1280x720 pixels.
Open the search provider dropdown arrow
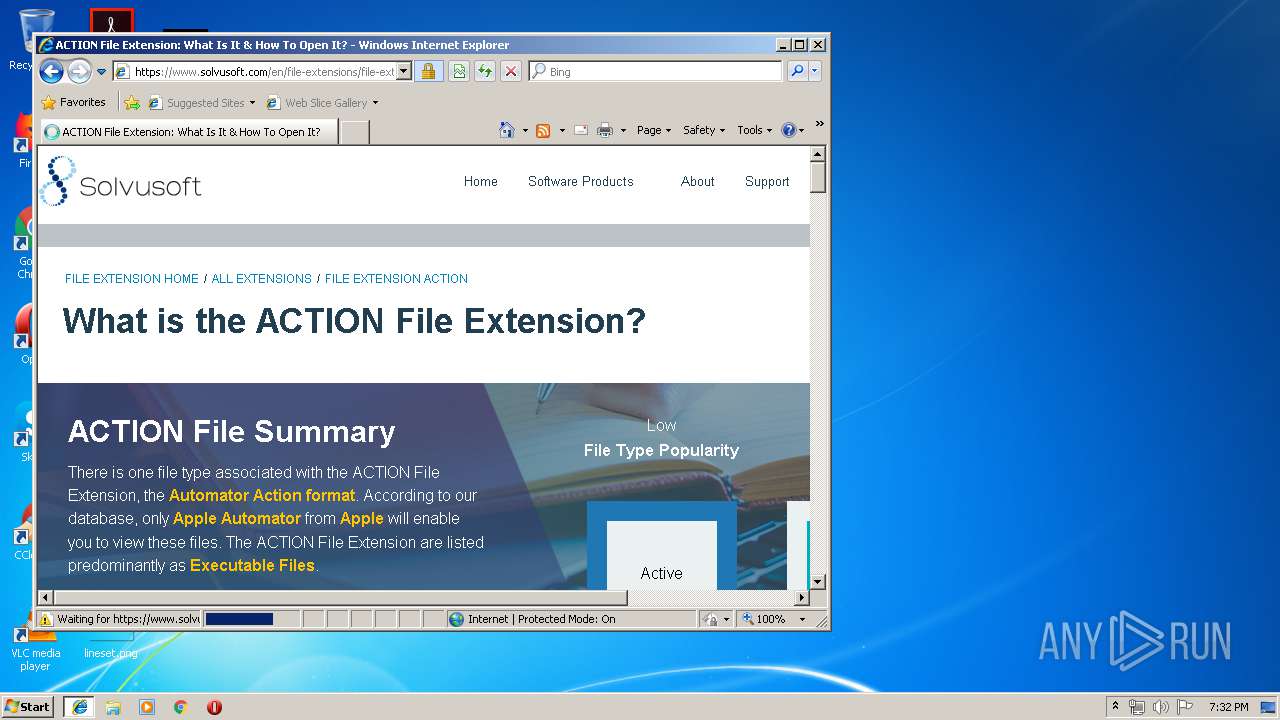pos(815,72)
